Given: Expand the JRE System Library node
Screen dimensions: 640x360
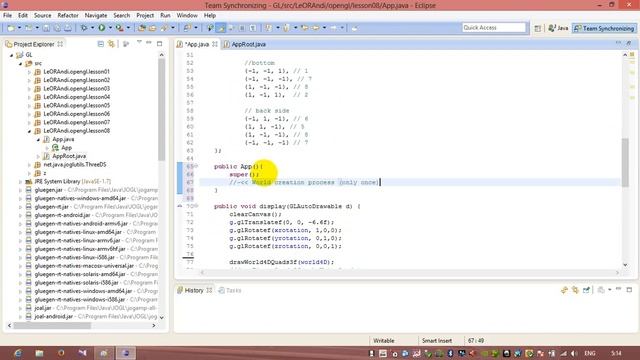Looking at the screenshot, I should pos(20,182).
